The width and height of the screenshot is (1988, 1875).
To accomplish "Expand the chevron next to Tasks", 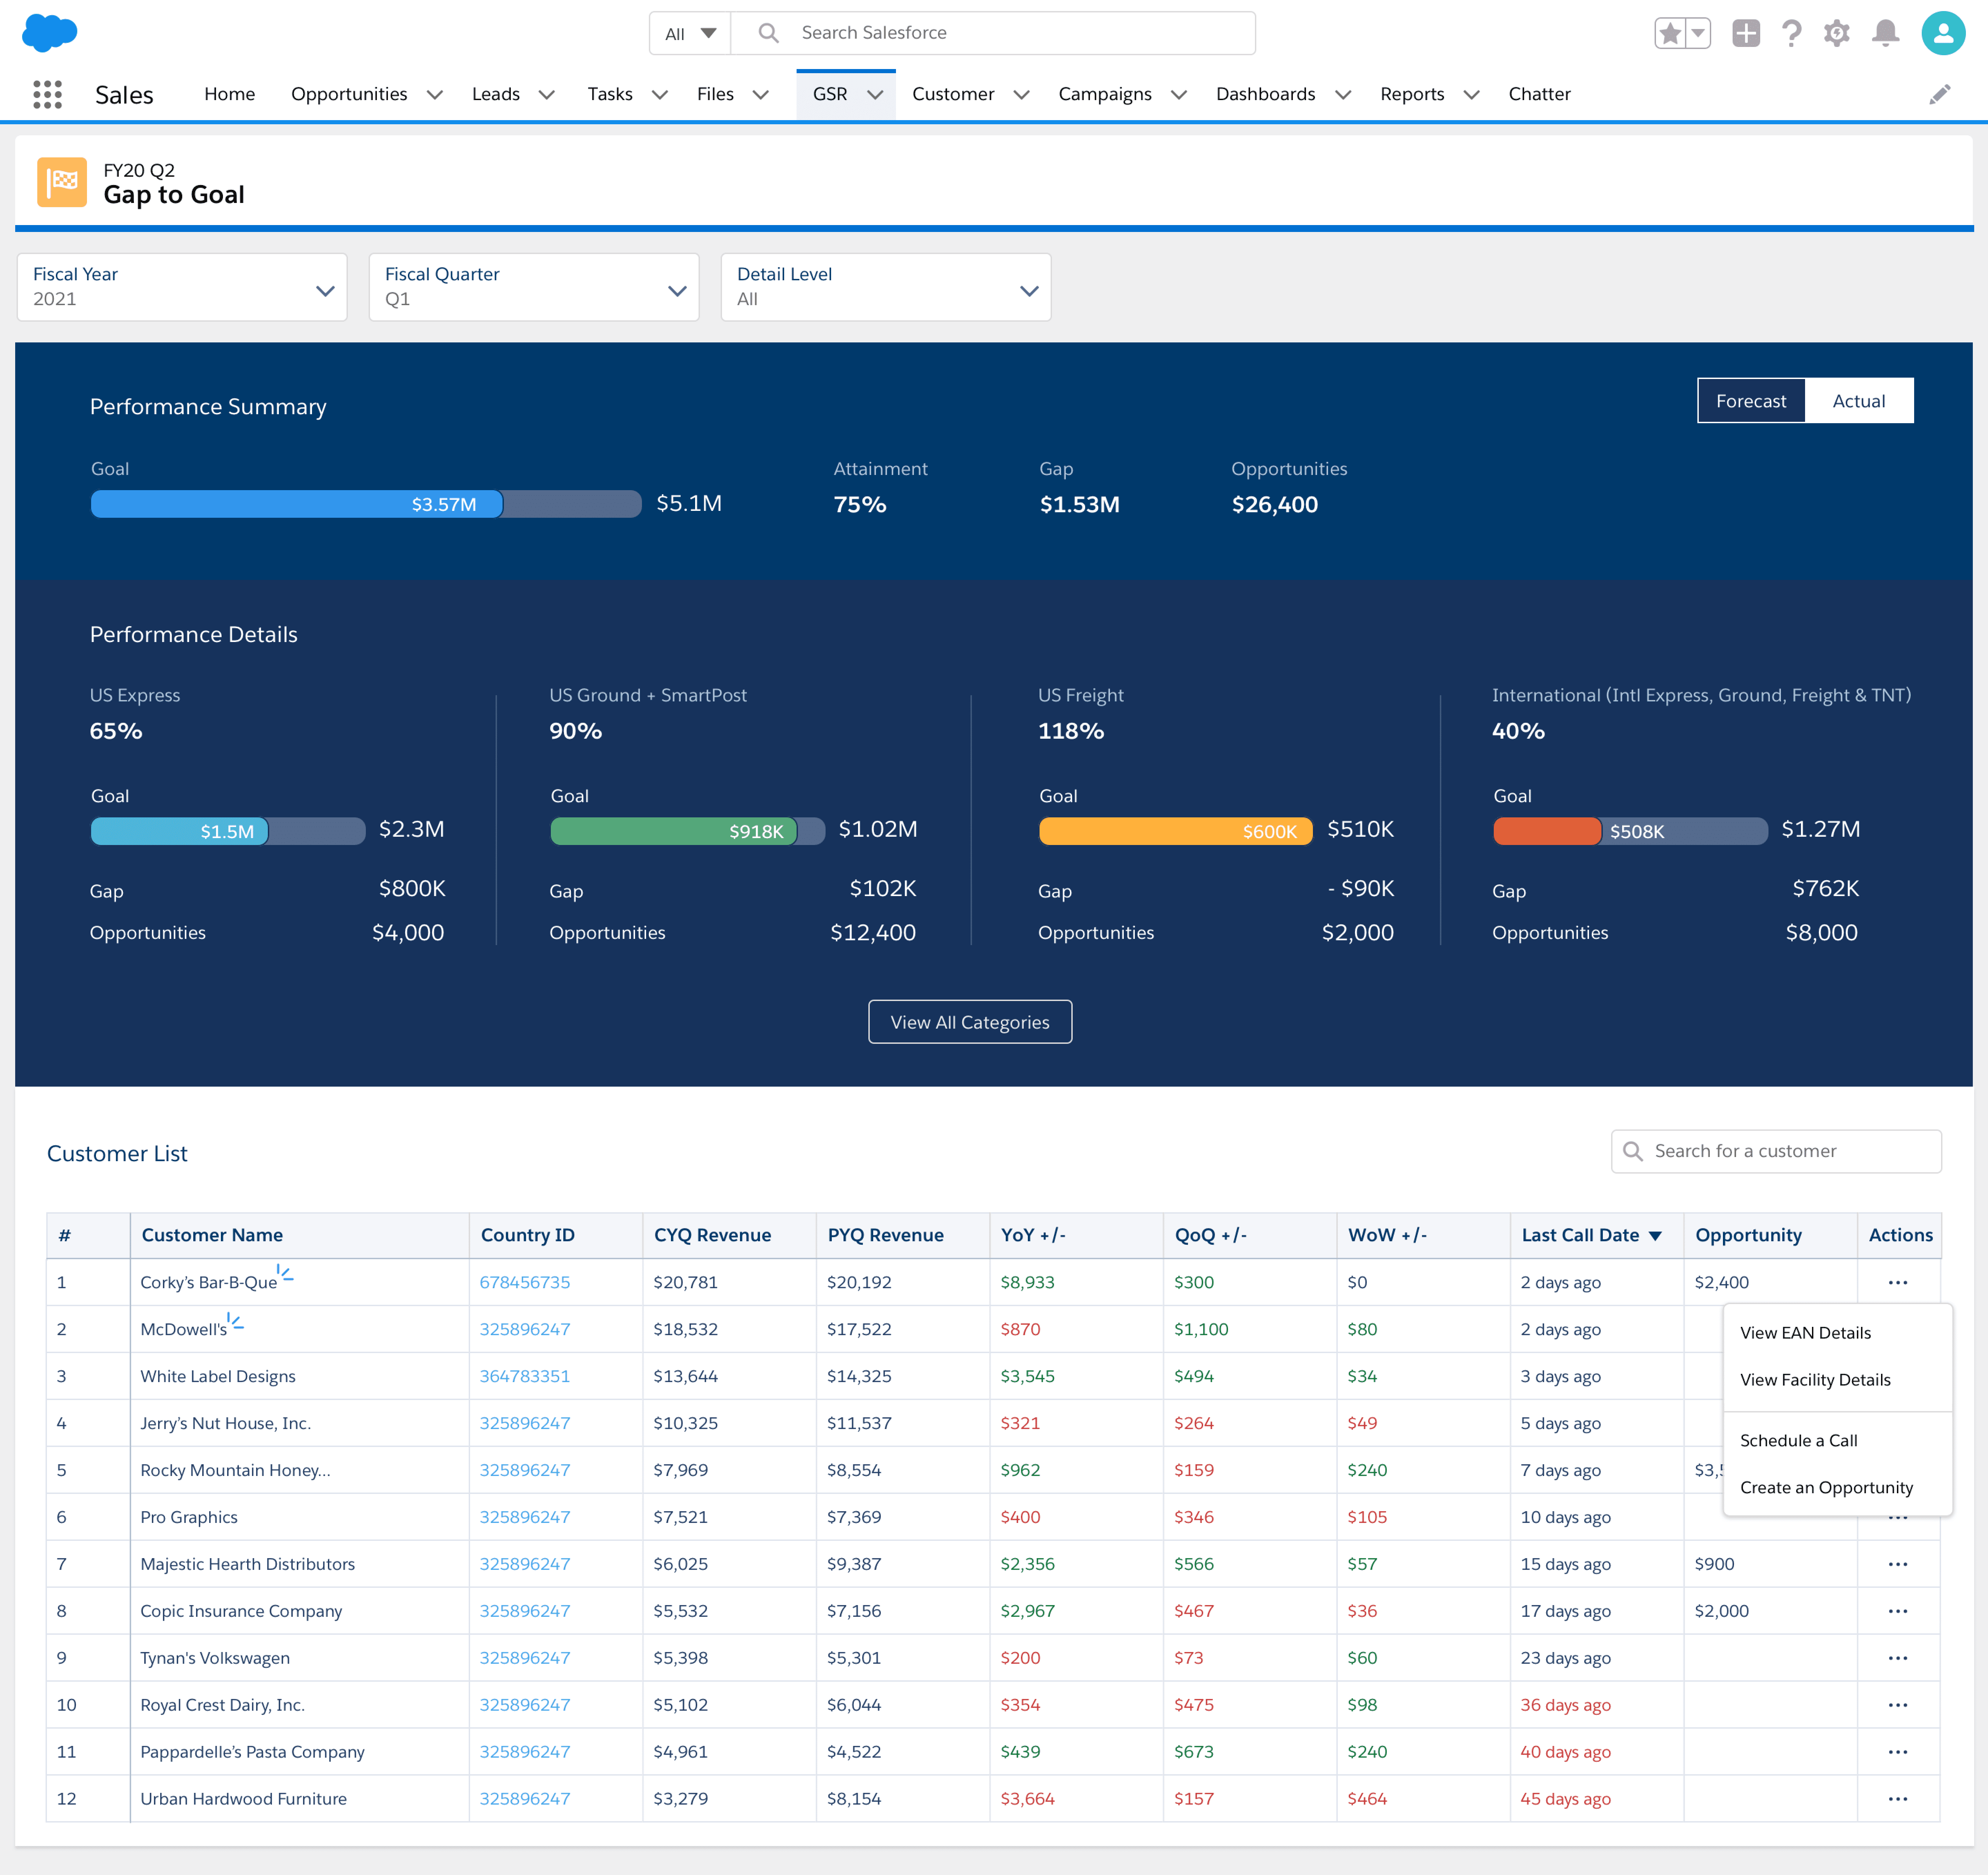I will [660, 95].
